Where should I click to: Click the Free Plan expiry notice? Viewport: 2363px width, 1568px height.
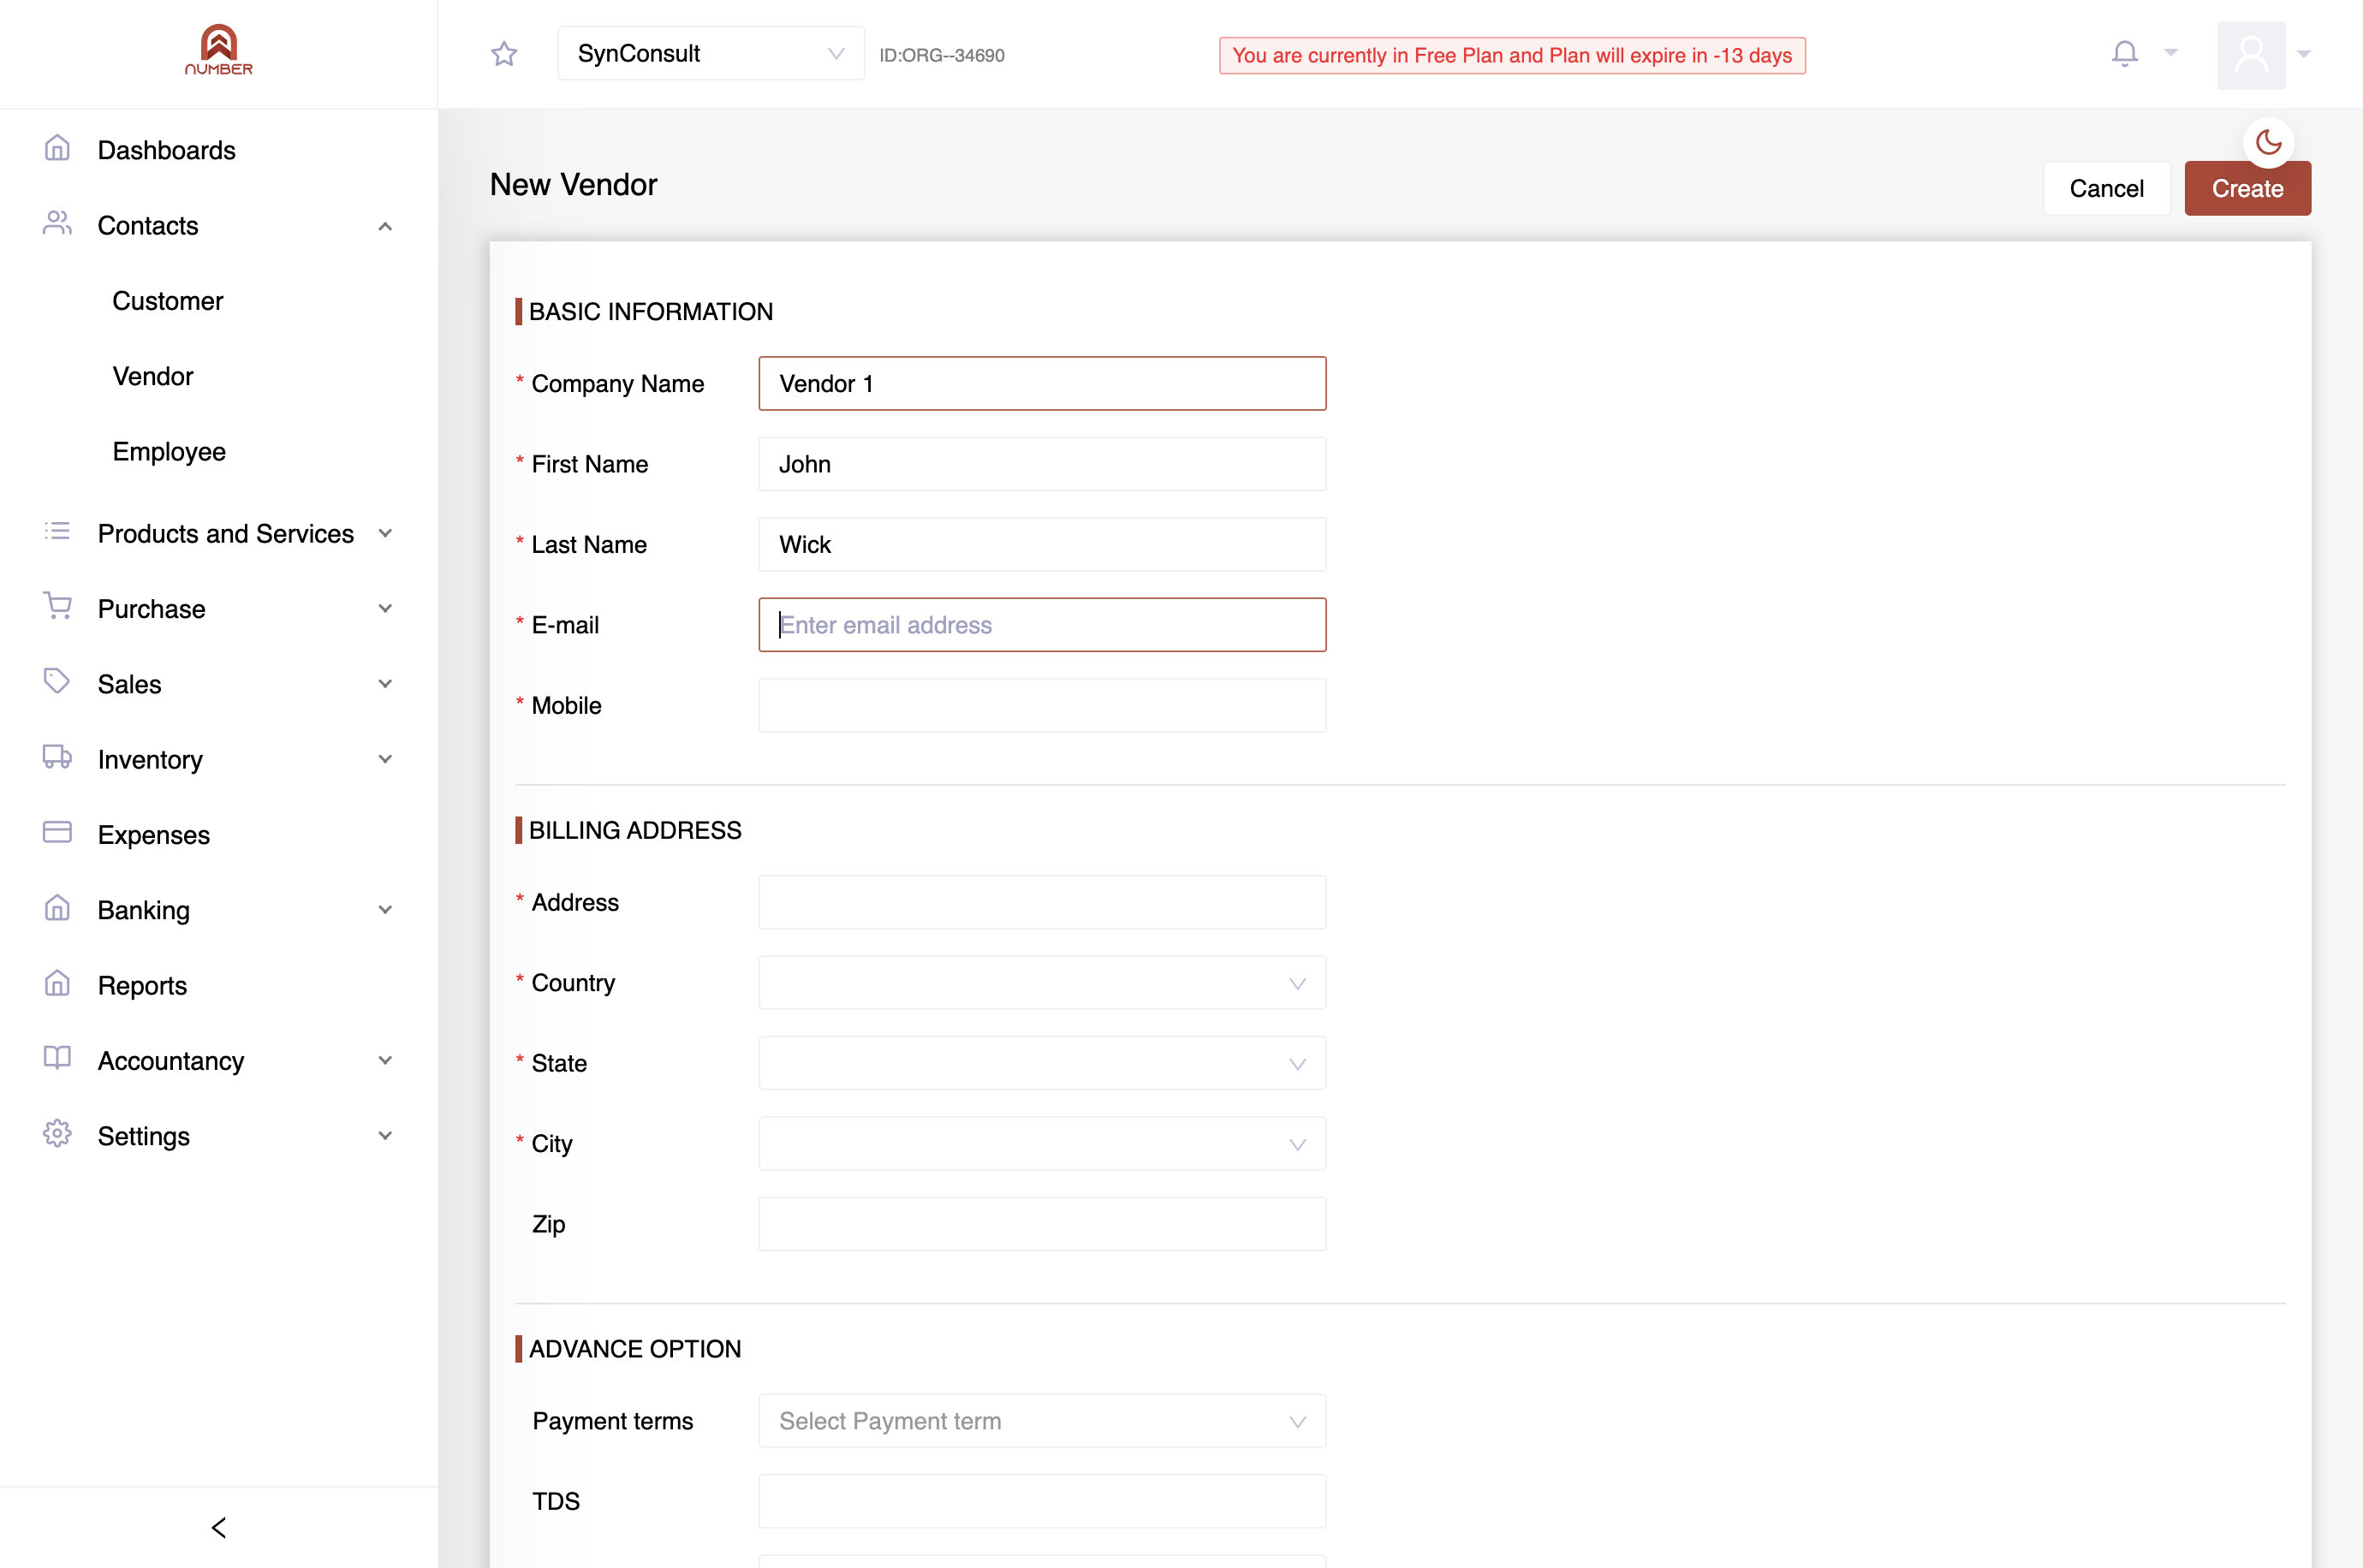pos(1512,55)
